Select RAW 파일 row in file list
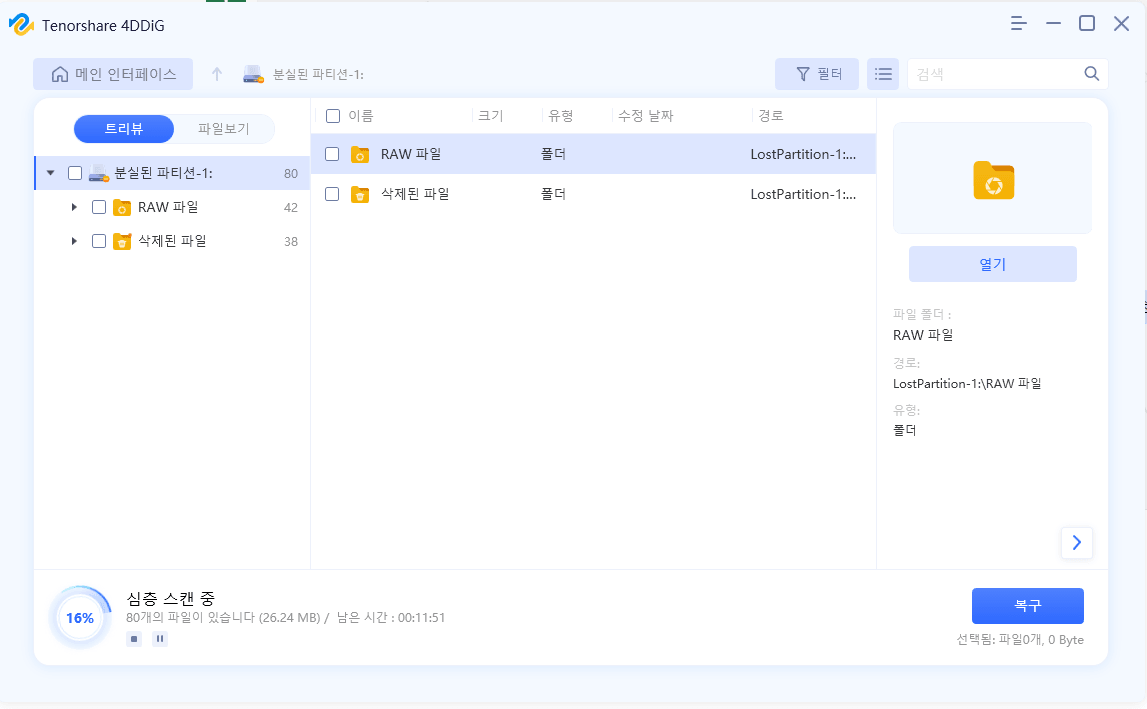 coord(593,154)
